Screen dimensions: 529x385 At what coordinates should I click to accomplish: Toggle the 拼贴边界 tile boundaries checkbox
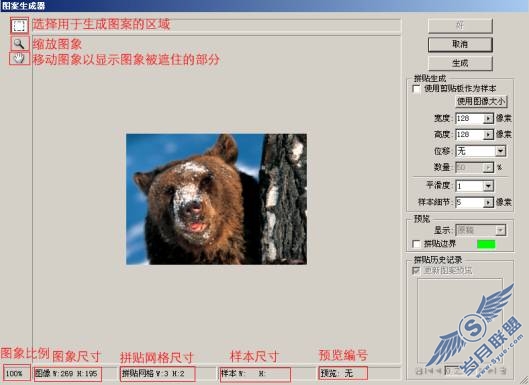pyautogui.click(x=417, y=244)
